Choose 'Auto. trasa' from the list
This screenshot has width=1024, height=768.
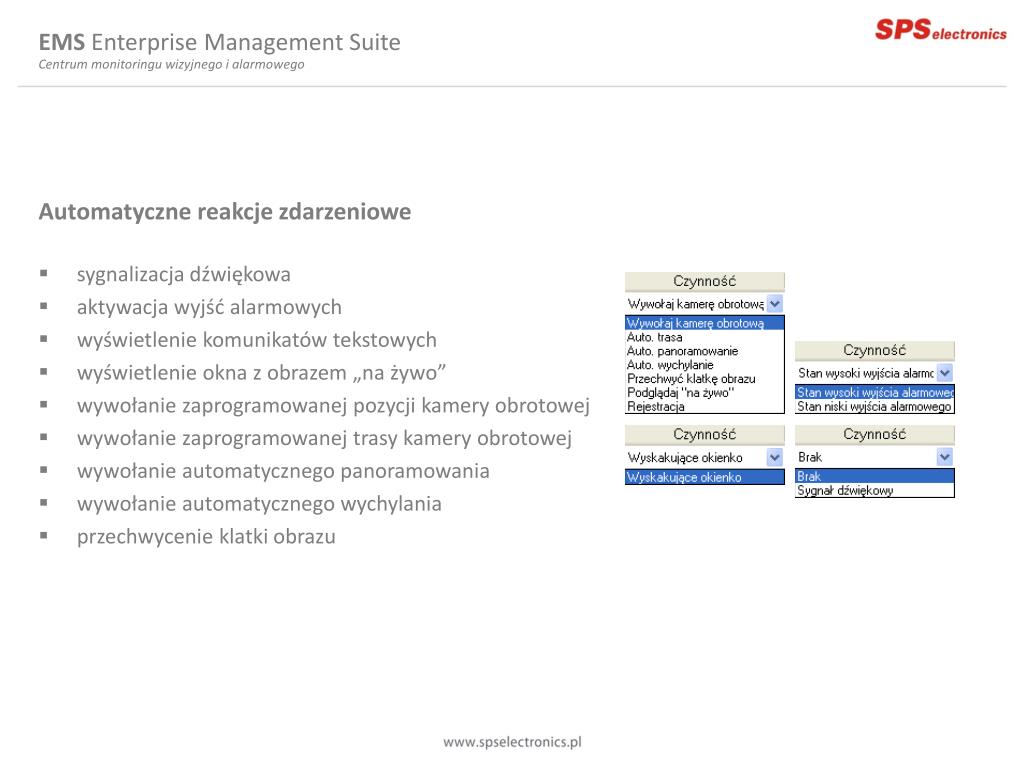point(705,337)
